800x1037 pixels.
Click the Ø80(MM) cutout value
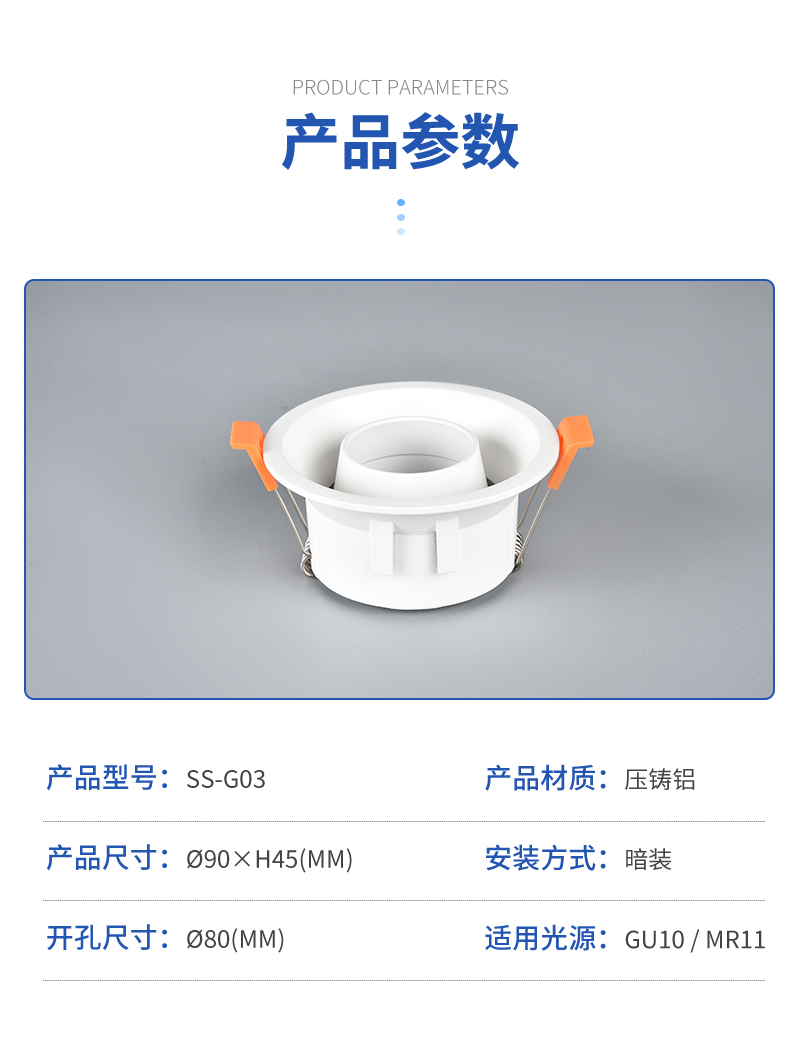click(235, 939)
